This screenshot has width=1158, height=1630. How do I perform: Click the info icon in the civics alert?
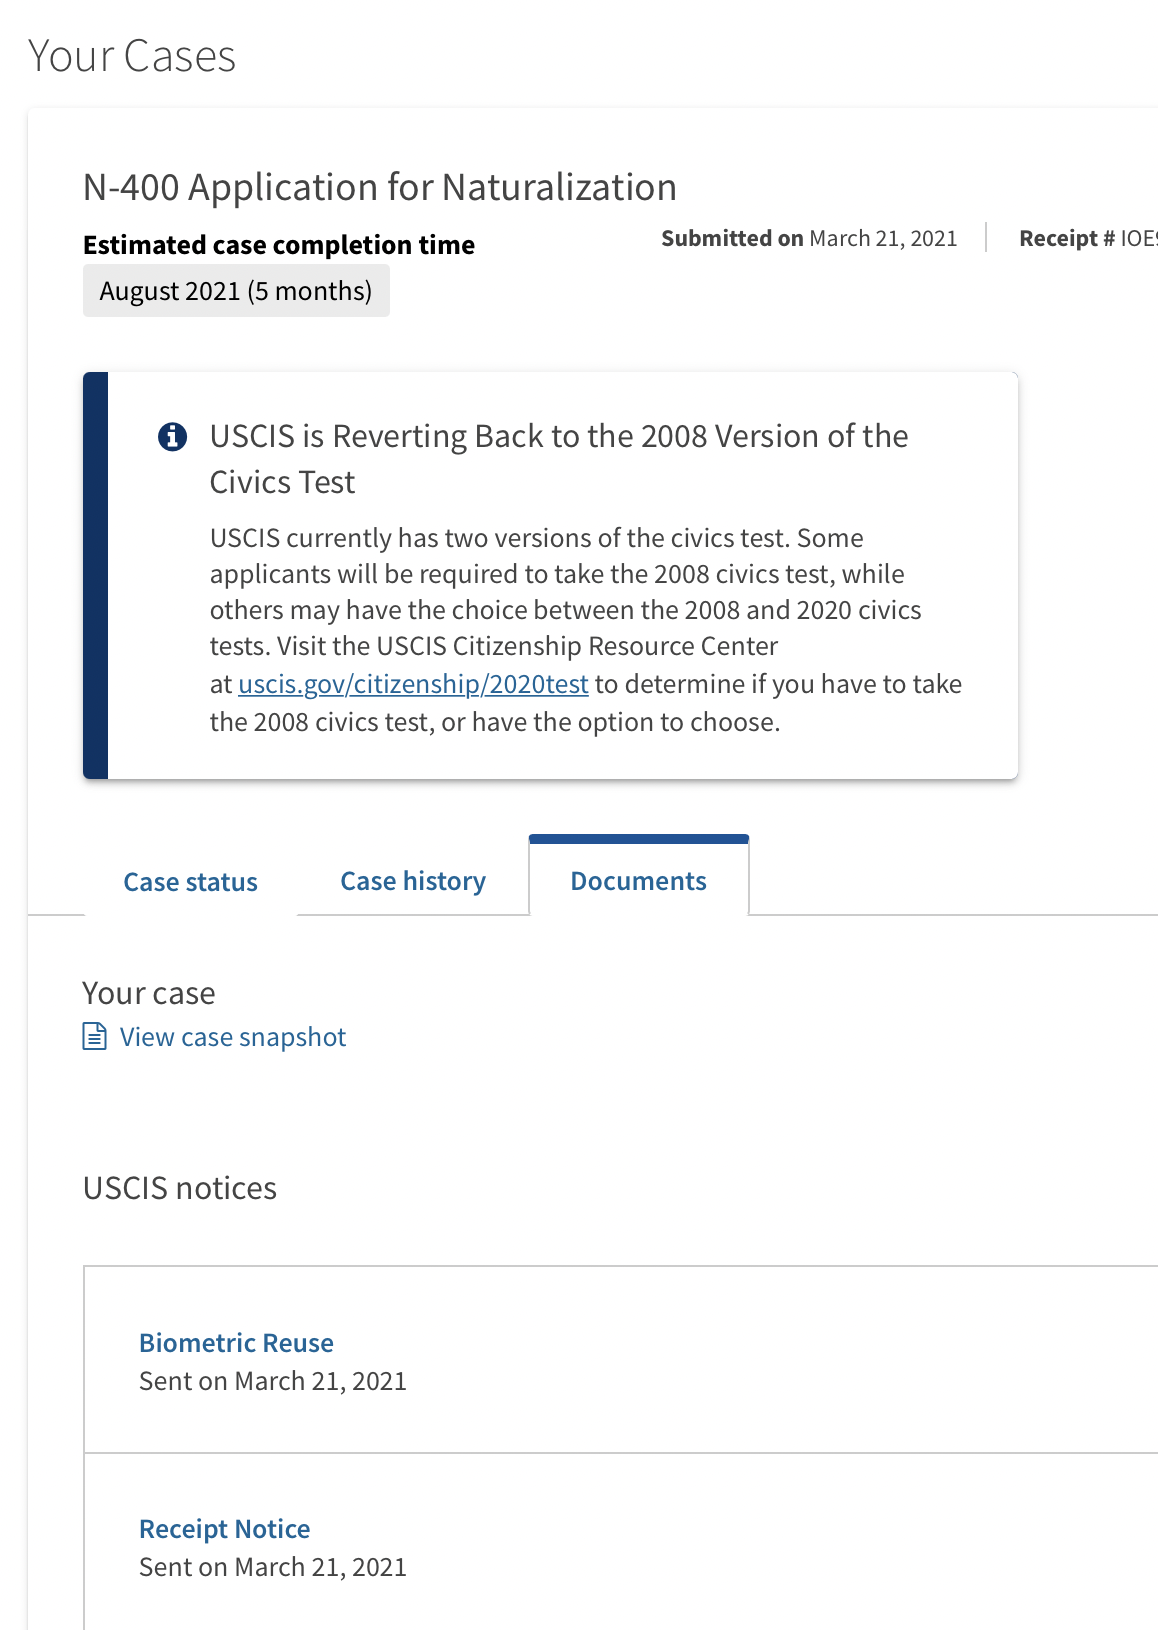tap(172, 437)
